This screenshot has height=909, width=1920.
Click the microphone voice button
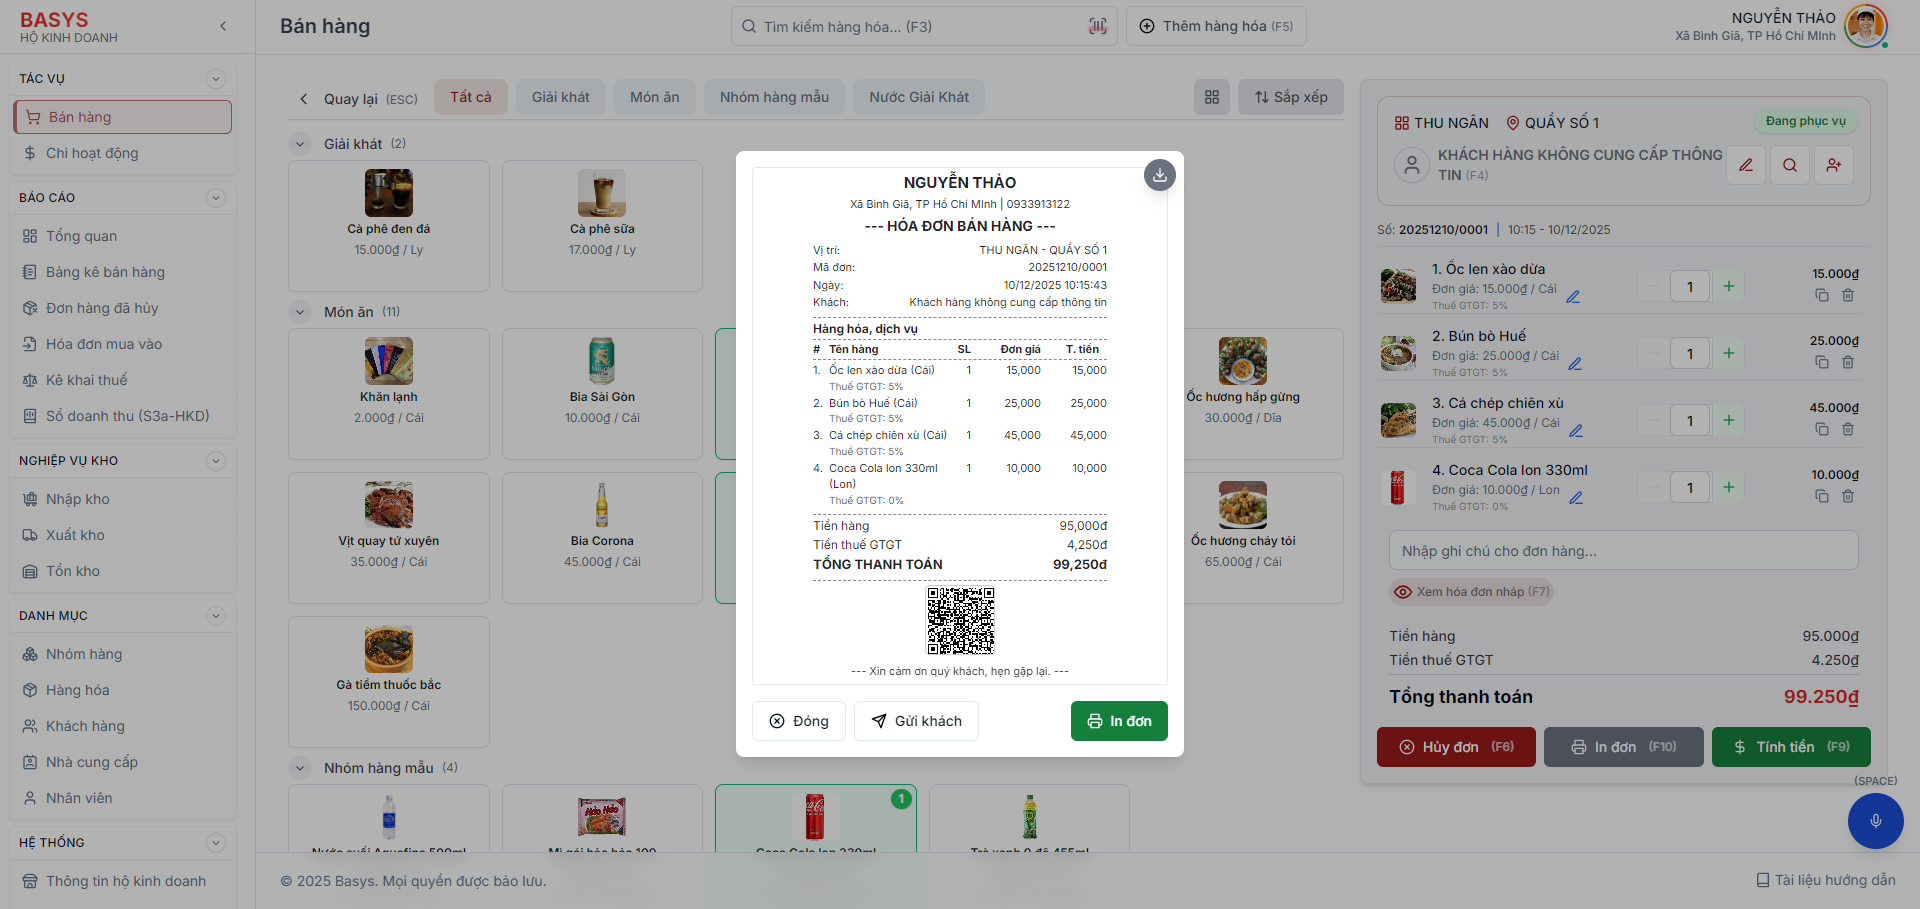pyautogui.click(x=1875, y=821)
